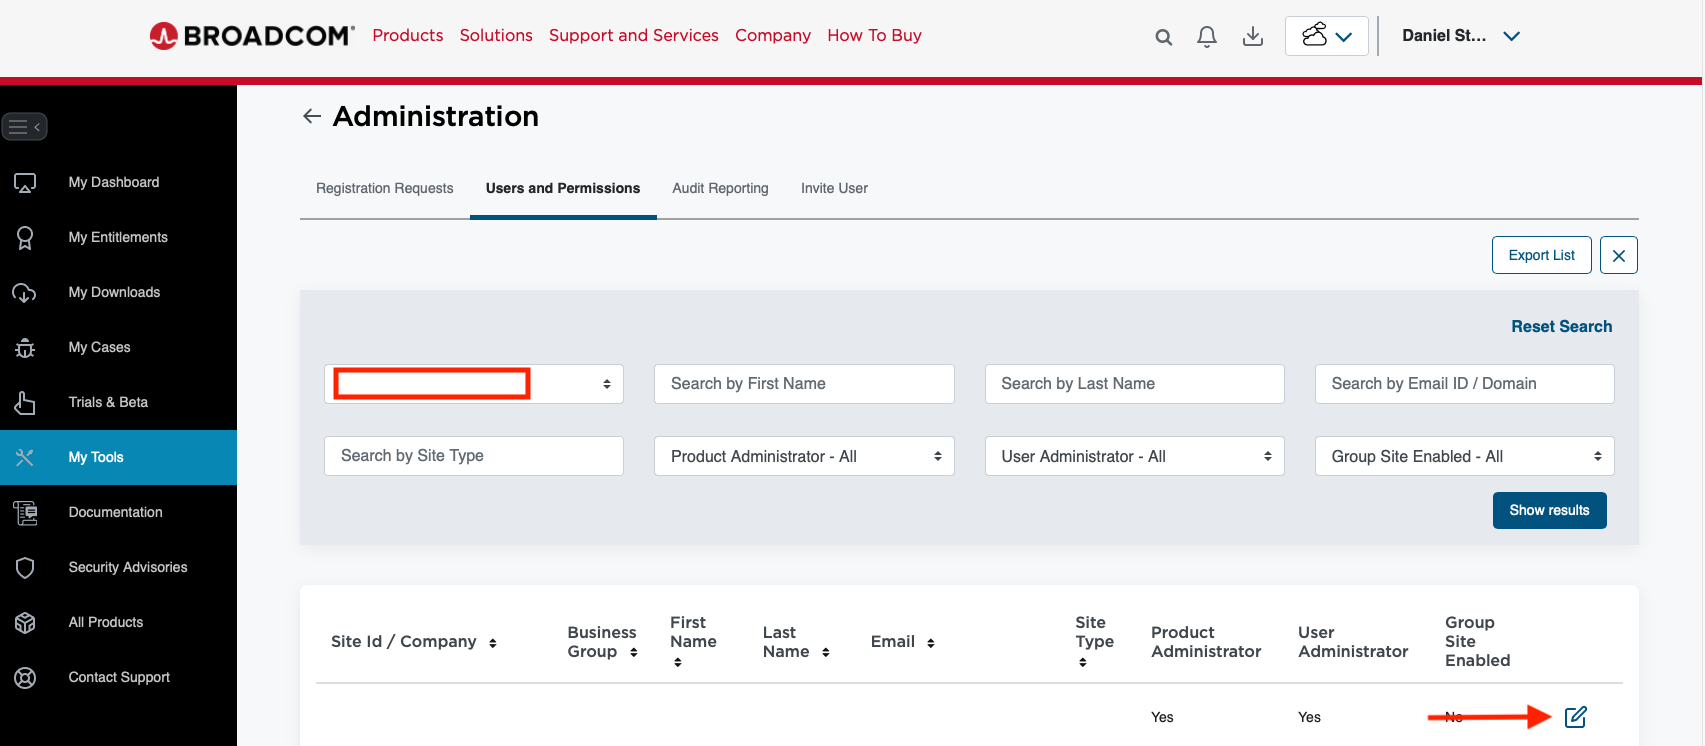Click the edit pencil icon in user row

(1575, 717)
